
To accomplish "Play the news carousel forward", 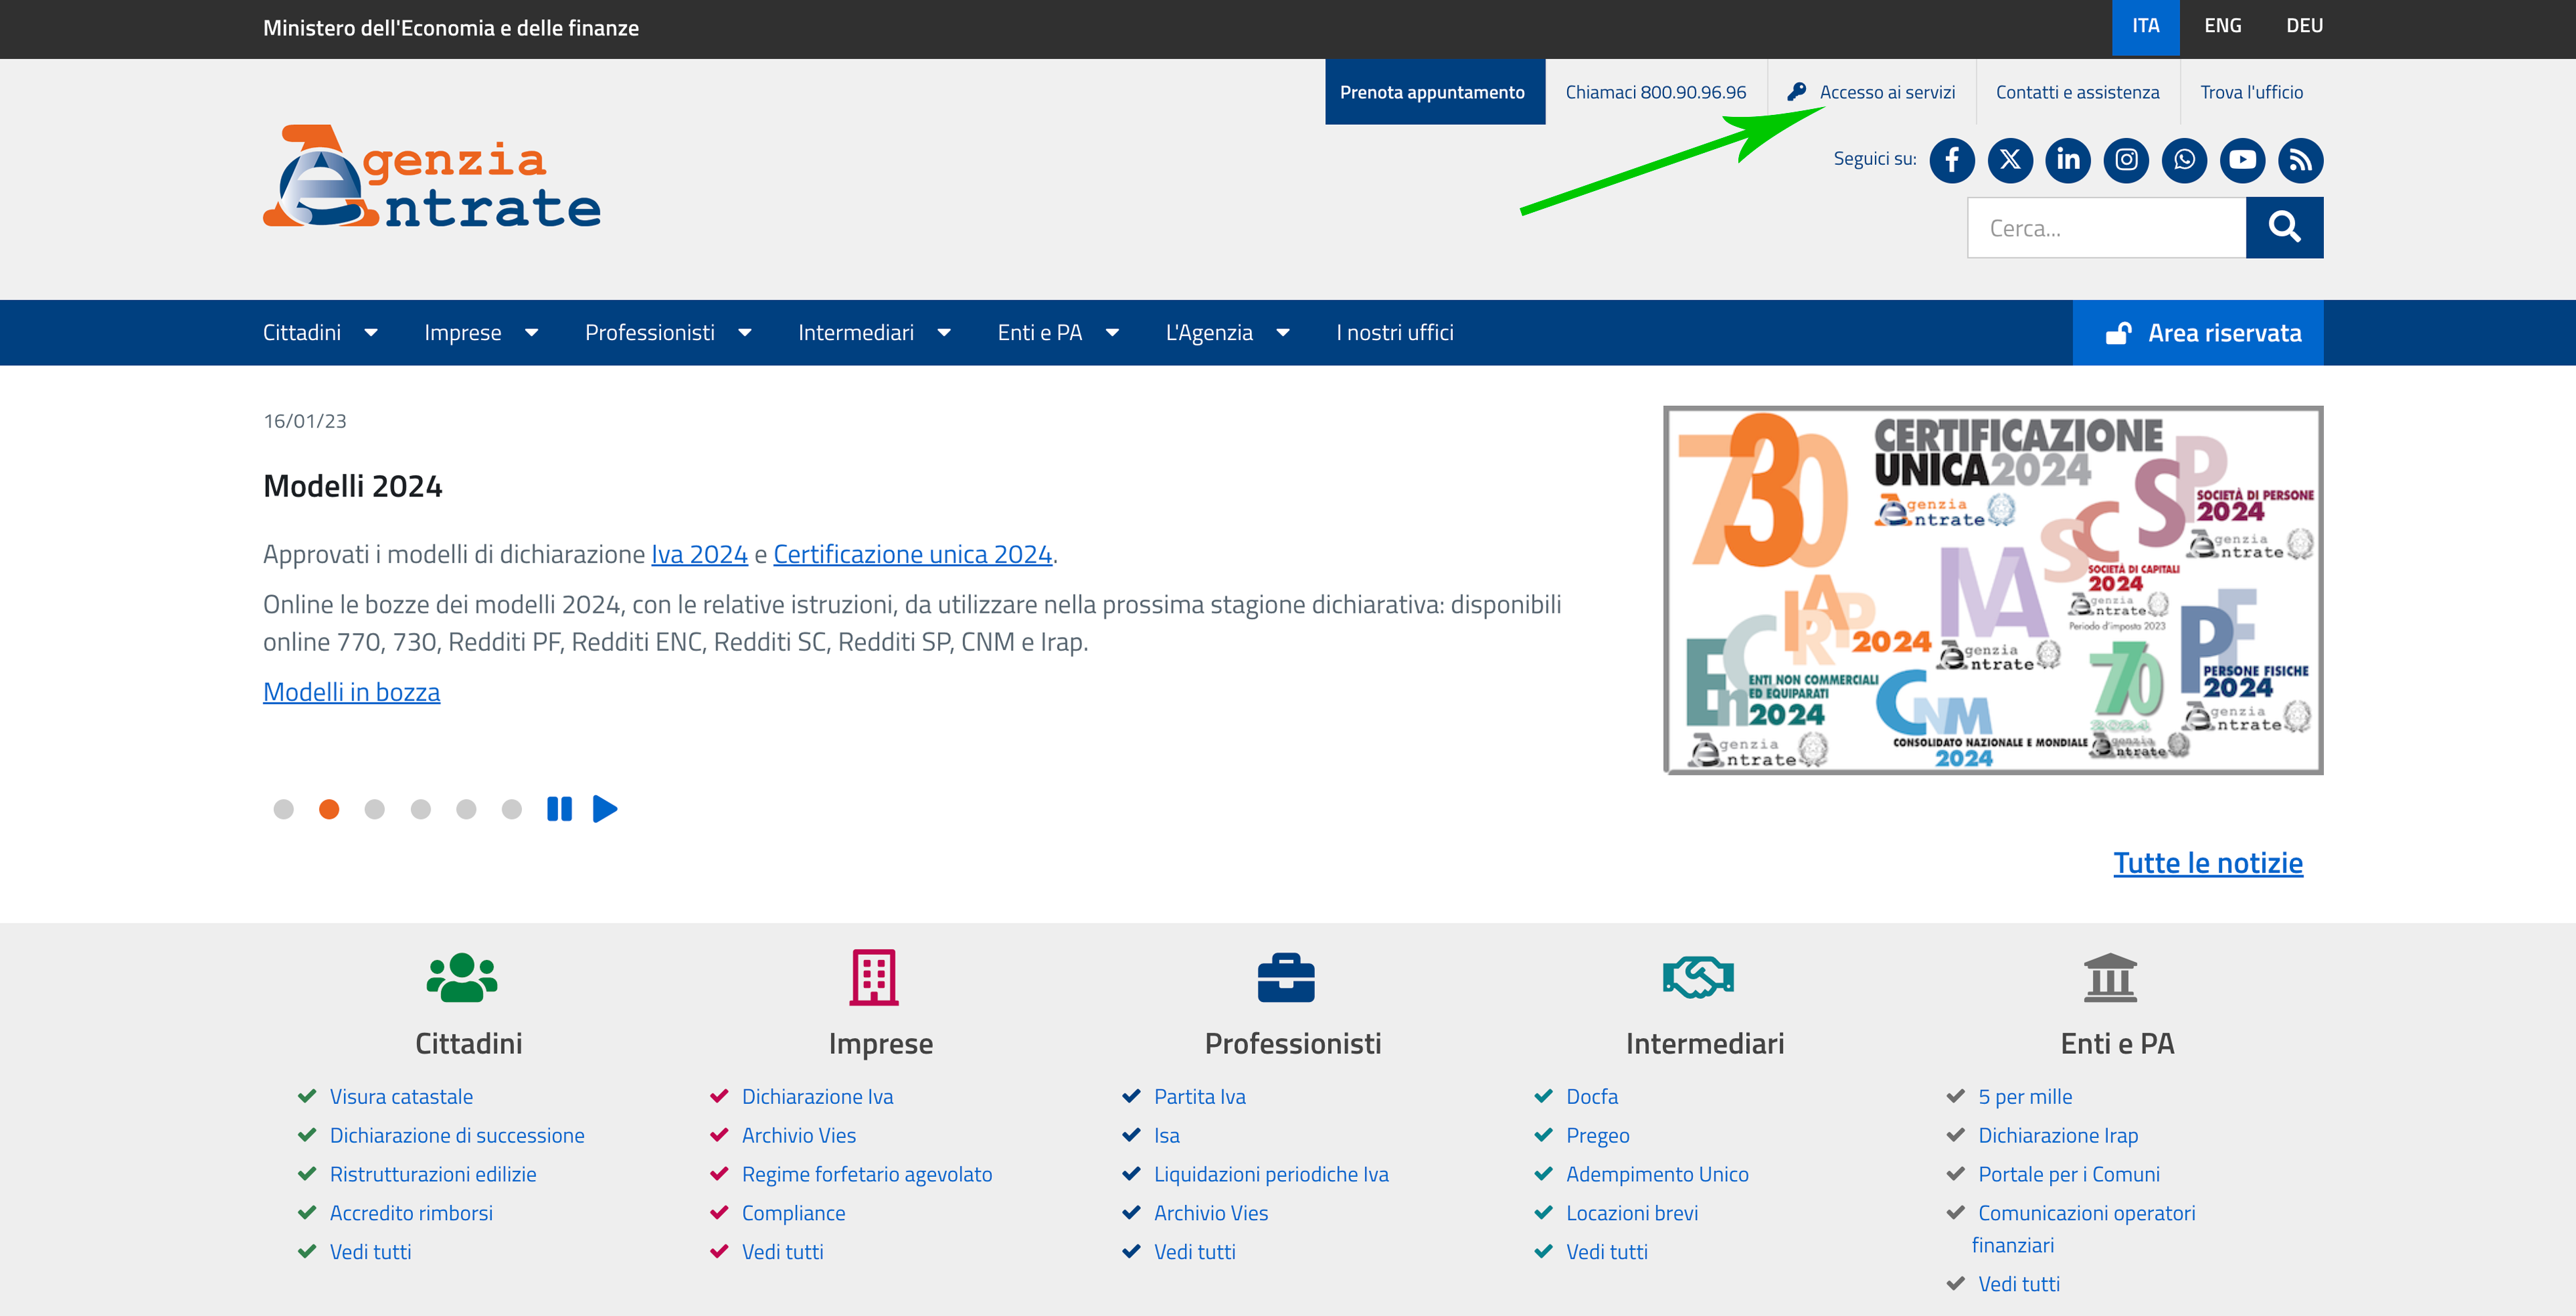I will [605, 809].
